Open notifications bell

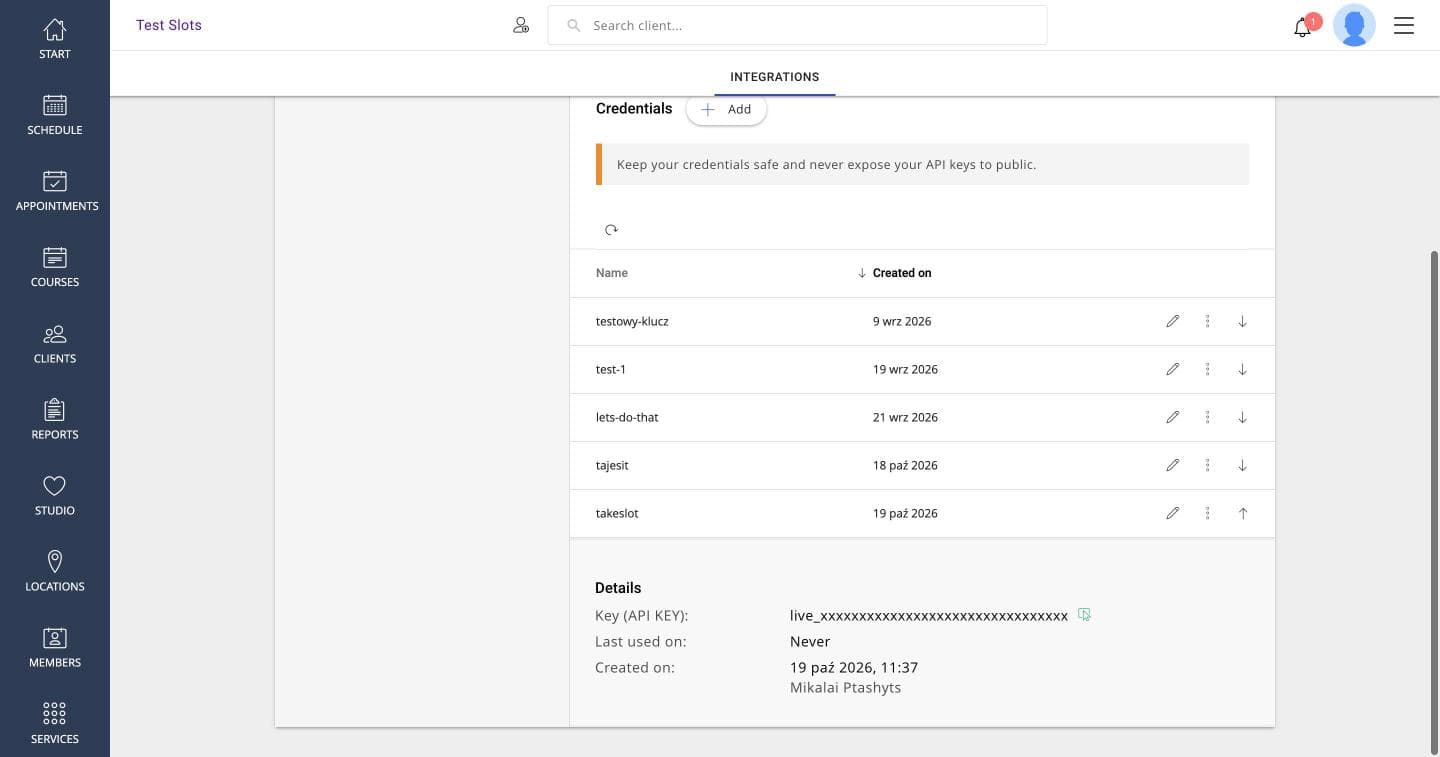click(x=1302, y=27)
